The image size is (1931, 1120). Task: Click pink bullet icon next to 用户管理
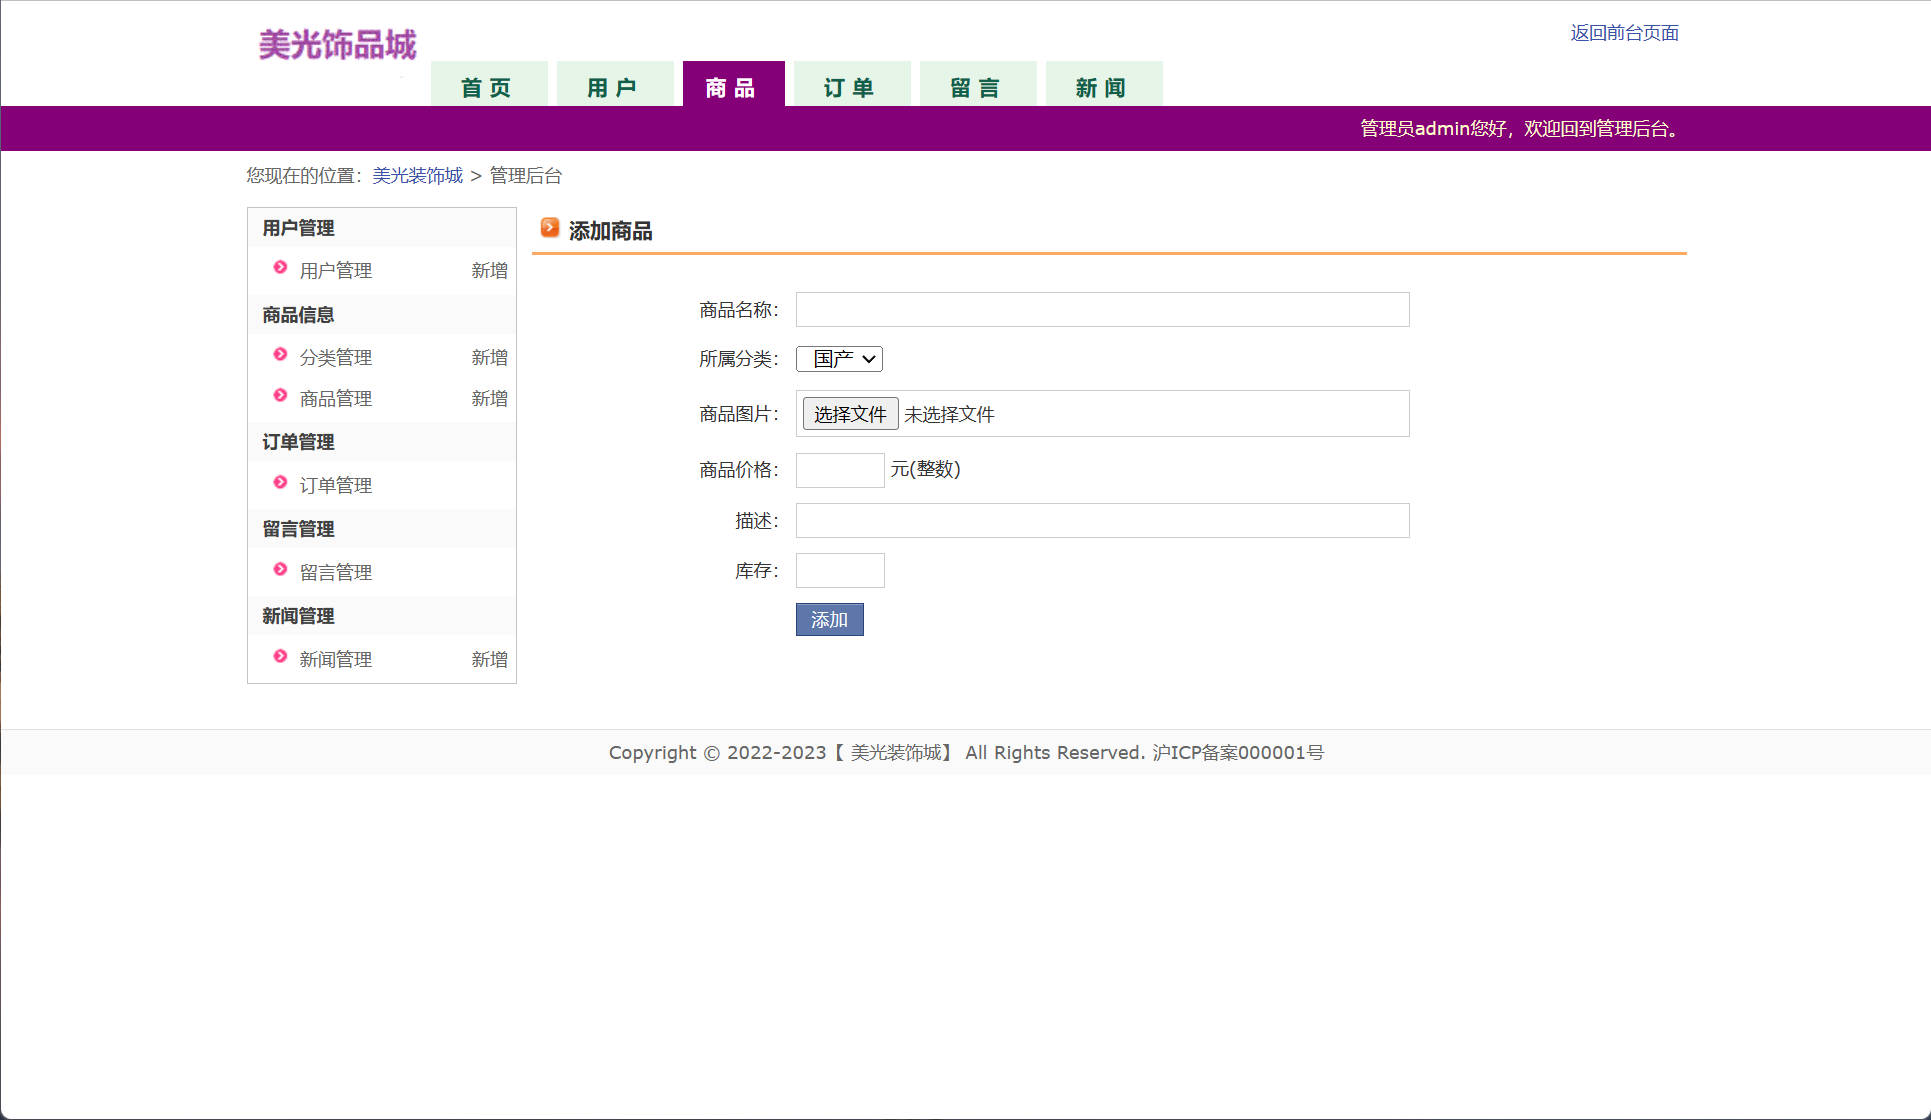pos(280,267)
